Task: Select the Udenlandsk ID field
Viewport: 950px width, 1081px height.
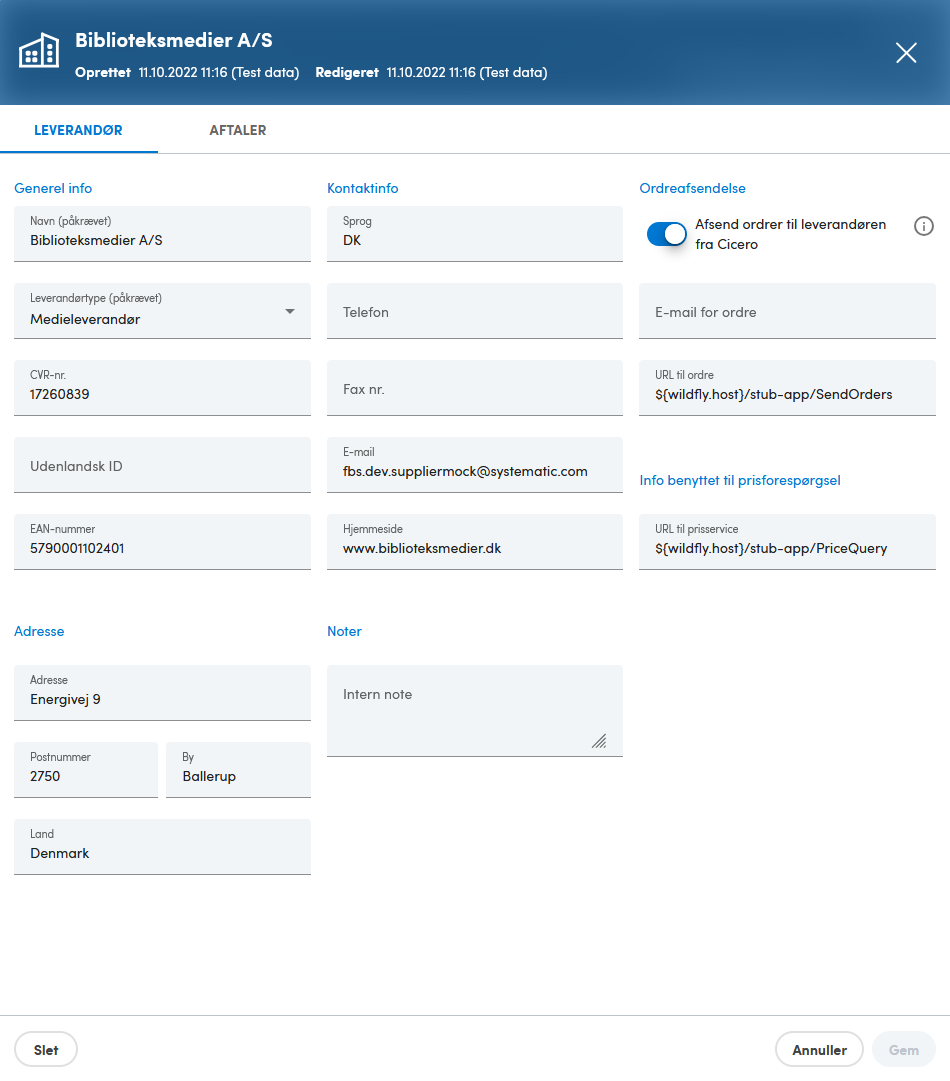Action: click(162, 465)
